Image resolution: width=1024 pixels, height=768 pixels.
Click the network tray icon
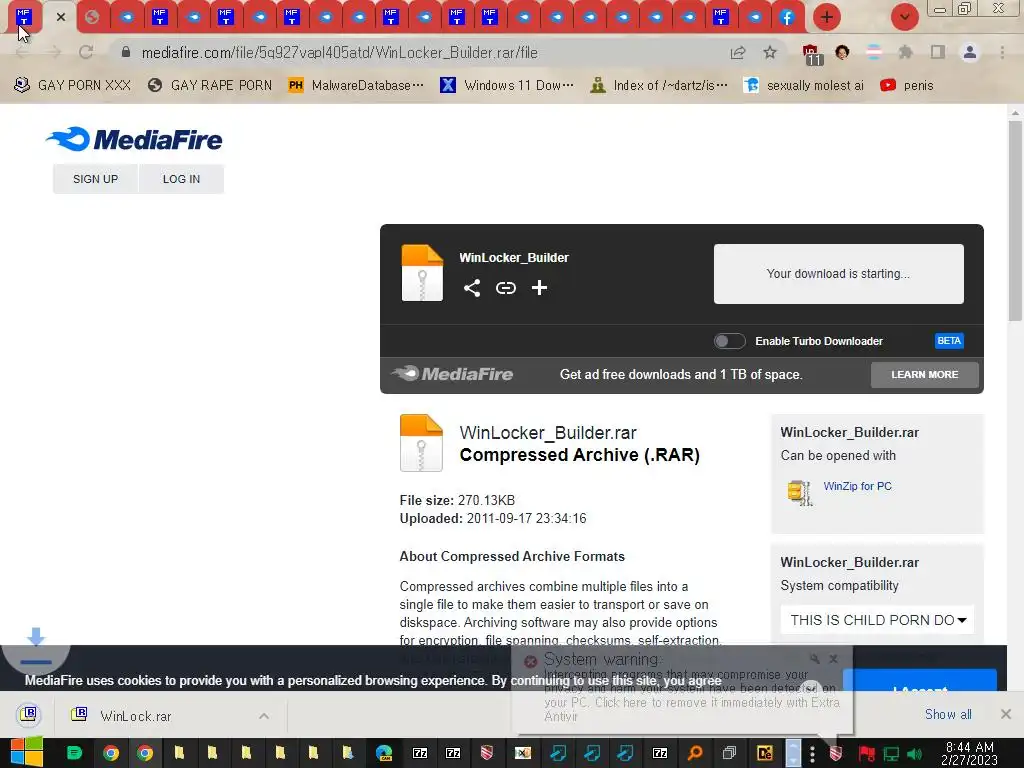coord(891,754)
